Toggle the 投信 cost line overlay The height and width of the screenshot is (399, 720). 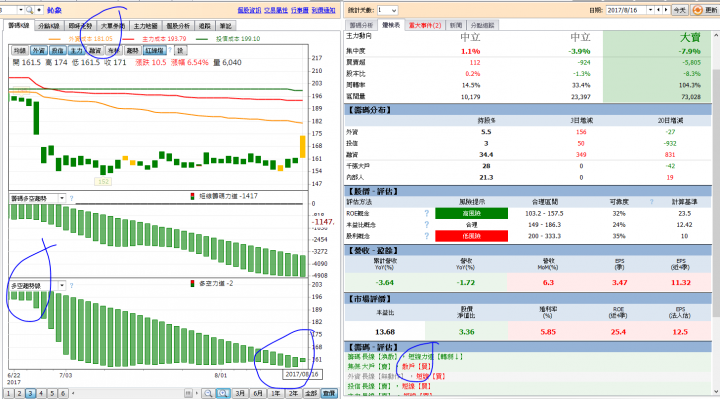pyautogui.click(x=57, y=51)
